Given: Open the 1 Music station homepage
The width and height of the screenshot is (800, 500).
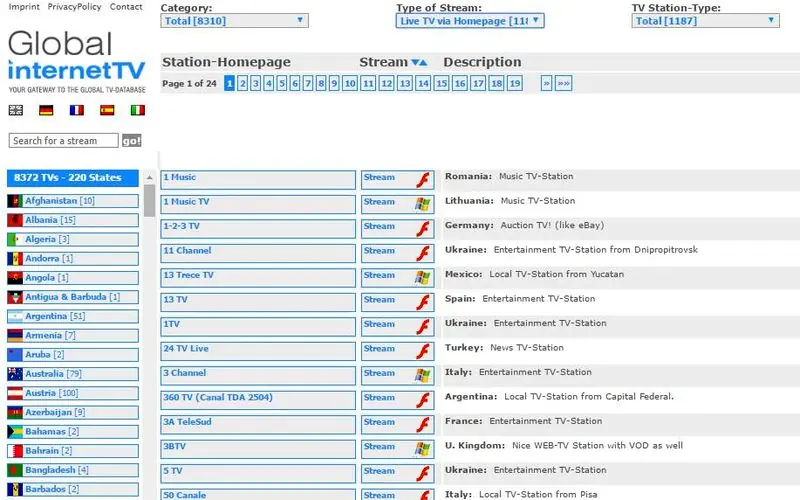Looking at the screenshot, I should click(x=258, y=180).
